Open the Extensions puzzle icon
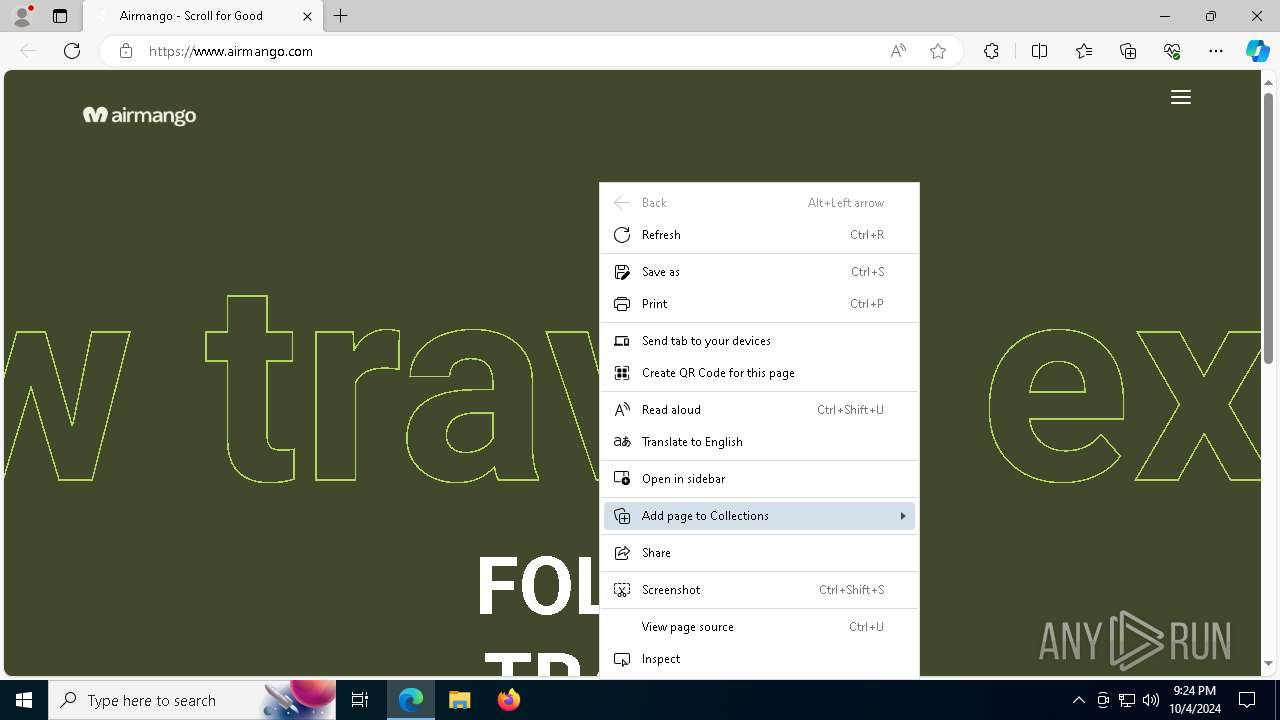Screen dimensions: 1280x720 [991, 51]
